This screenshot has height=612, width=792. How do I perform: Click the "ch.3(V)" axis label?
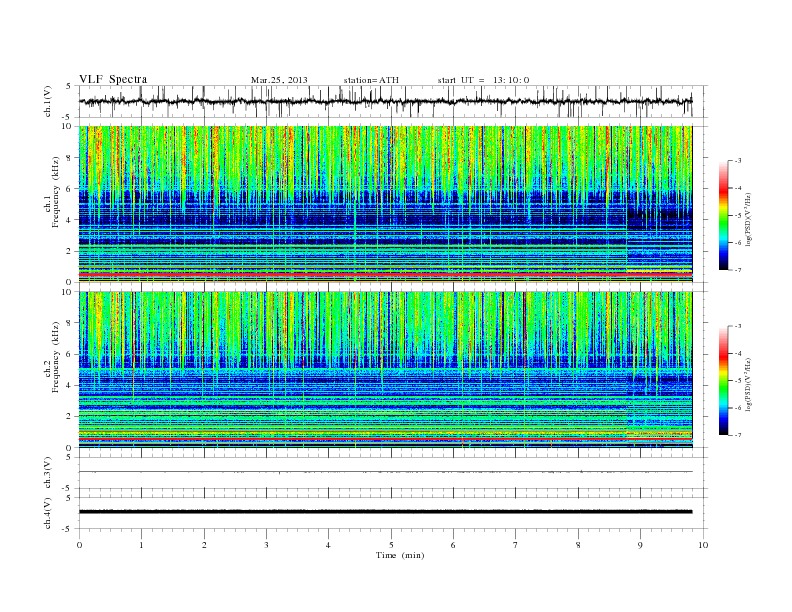(x=48, y=473)
